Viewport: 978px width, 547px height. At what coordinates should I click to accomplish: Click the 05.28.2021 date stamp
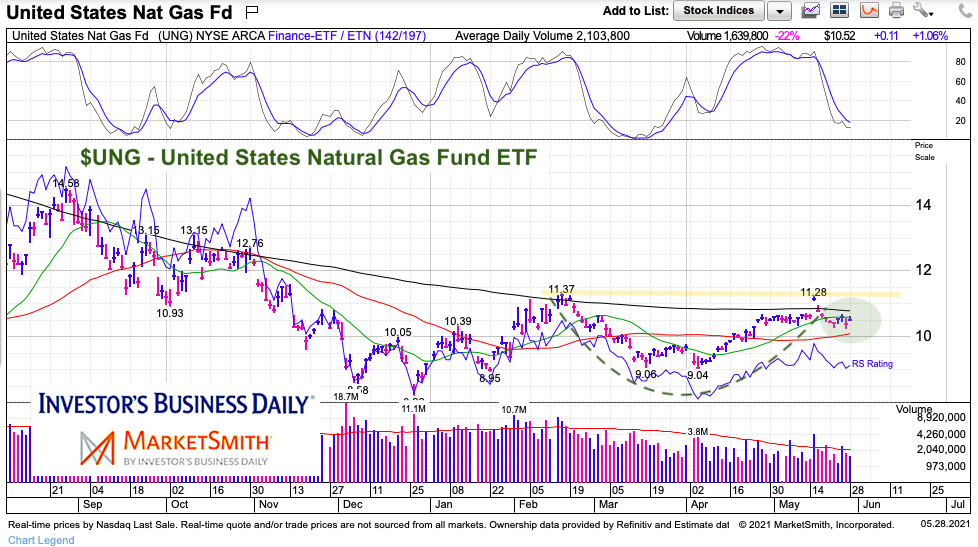pos(946,525)
